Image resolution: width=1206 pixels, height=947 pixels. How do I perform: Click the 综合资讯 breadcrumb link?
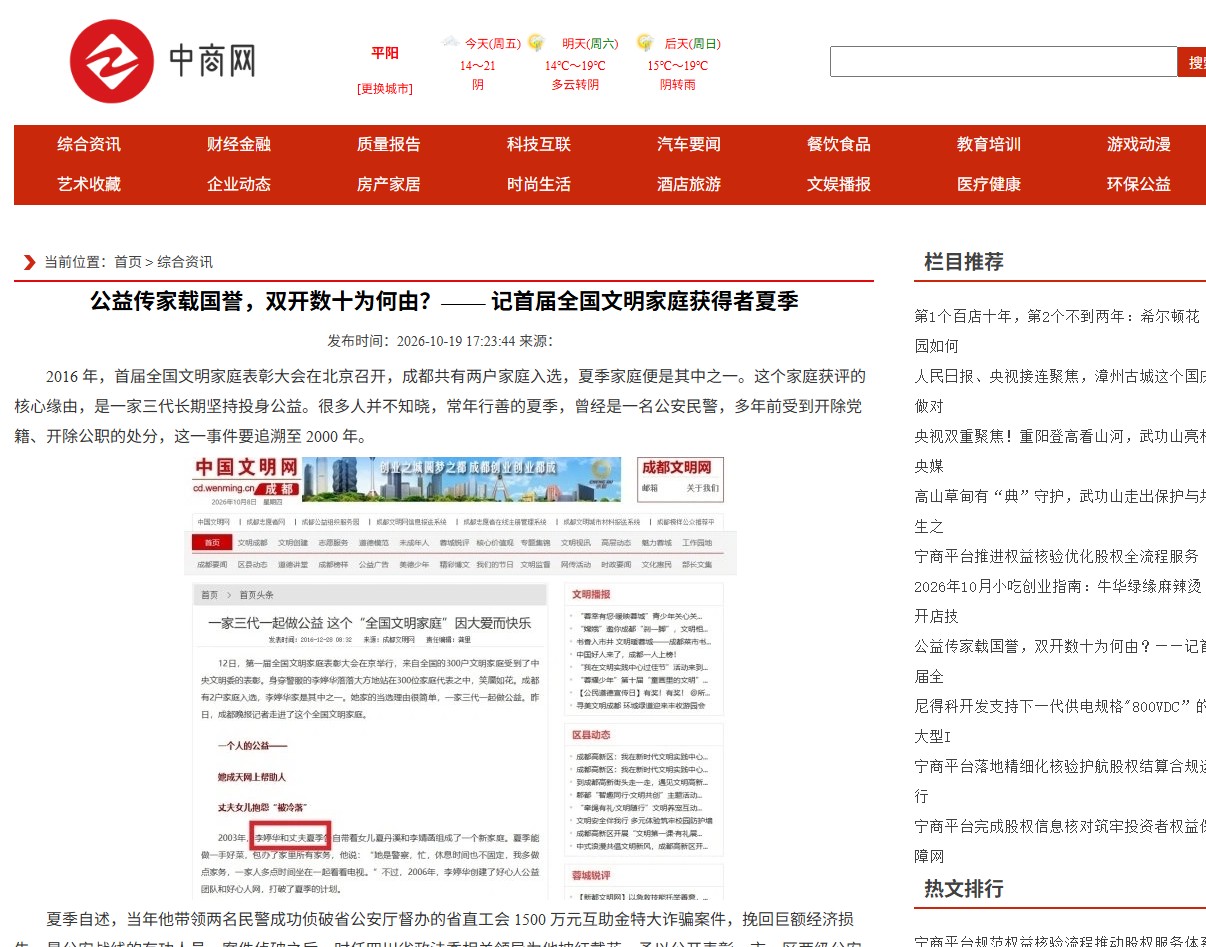[x=185, y=262]
